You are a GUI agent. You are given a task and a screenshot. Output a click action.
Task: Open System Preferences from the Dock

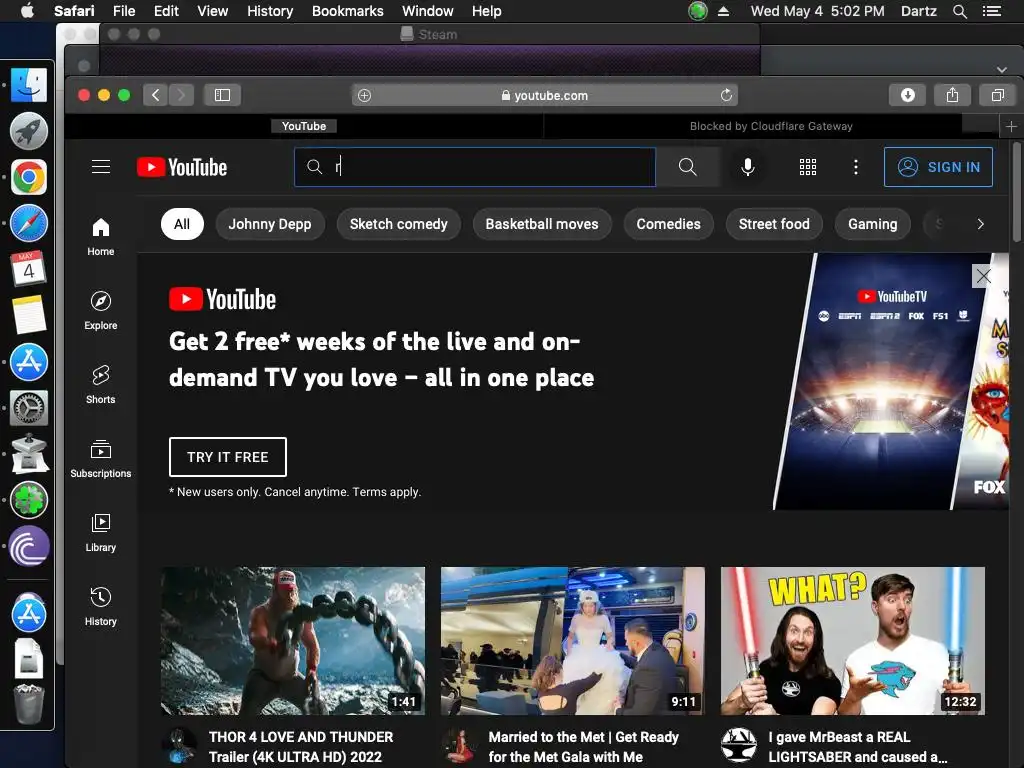click(29, 408)
